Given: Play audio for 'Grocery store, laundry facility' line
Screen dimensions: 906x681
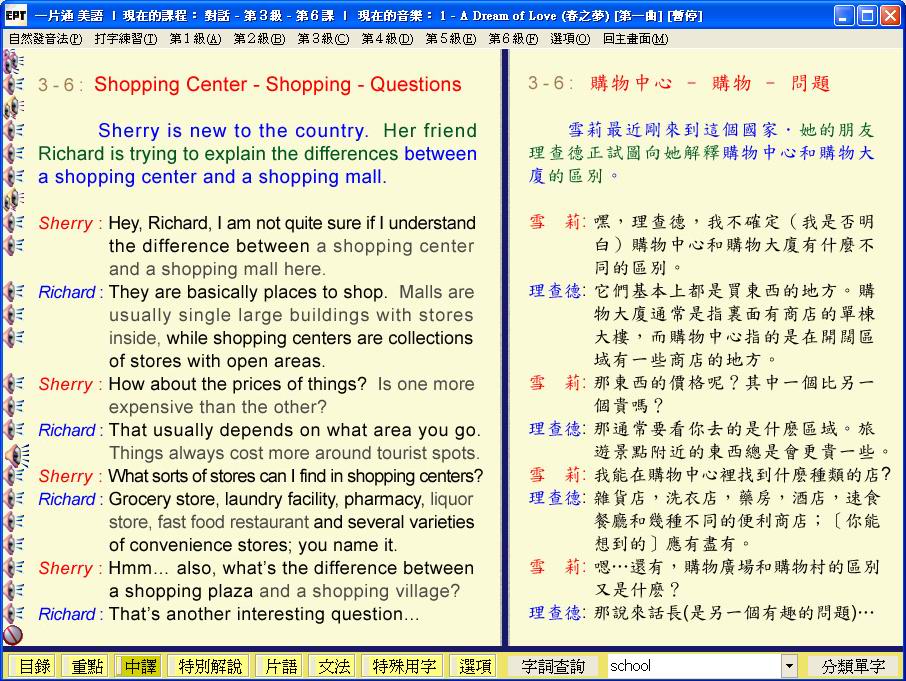Looking at the screenshot, I should coord(14,499).
